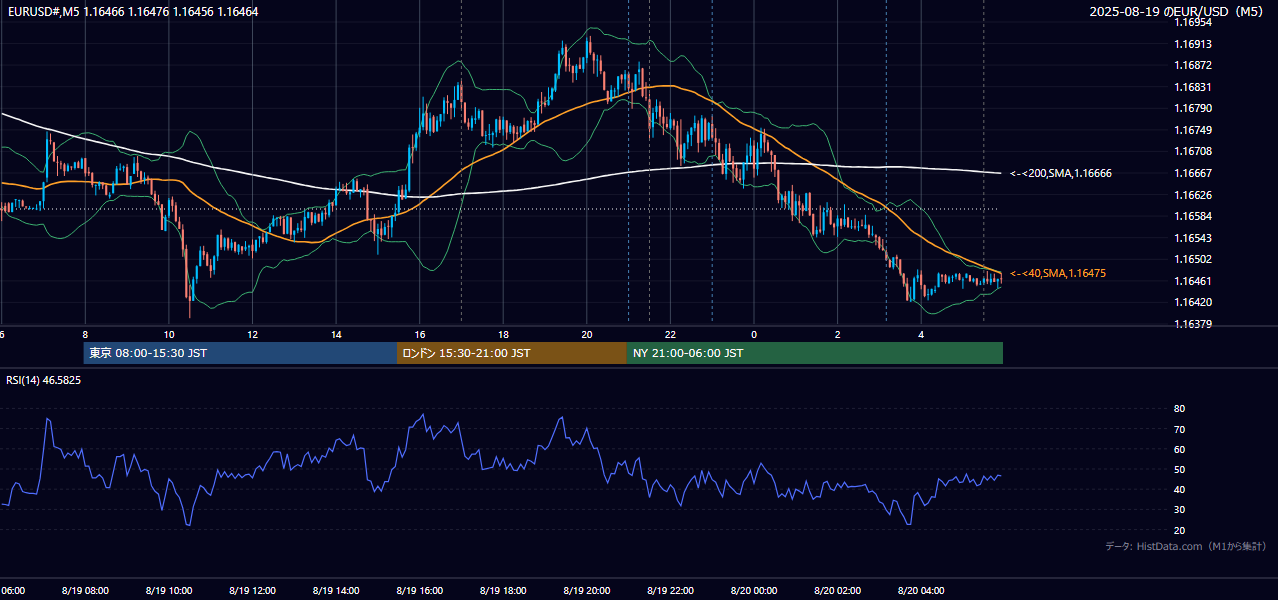The height and width of the screenshot is (600, 1278).
Task: Click the RSI(14) 46.5825 indicator label
Action: [x=44, y=380]
